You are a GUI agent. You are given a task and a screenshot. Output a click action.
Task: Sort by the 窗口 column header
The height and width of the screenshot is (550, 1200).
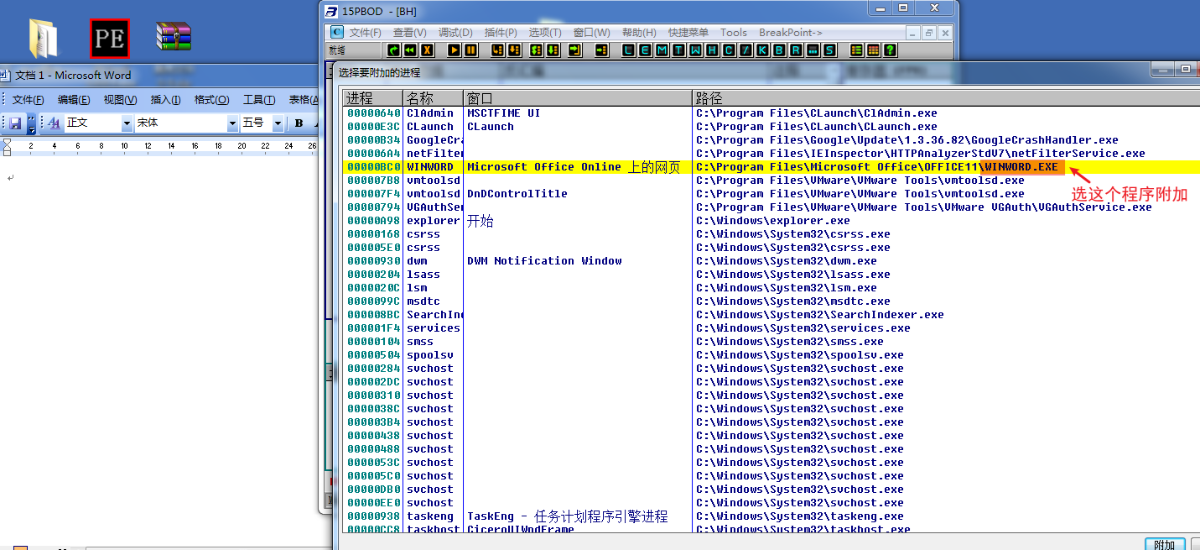point(578,98)
